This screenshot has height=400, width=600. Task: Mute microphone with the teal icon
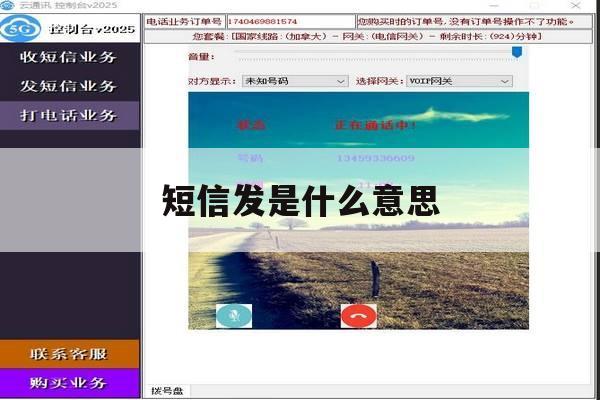234,316
